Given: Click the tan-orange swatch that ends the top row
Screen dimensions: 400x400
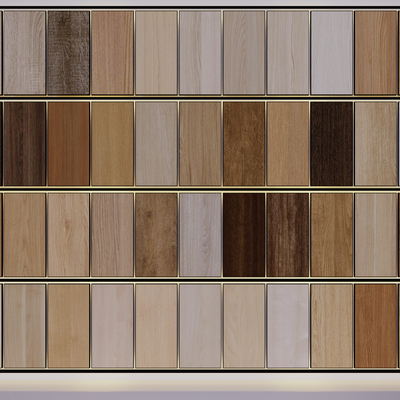Looking at the screenshot, I should point(376,53).
